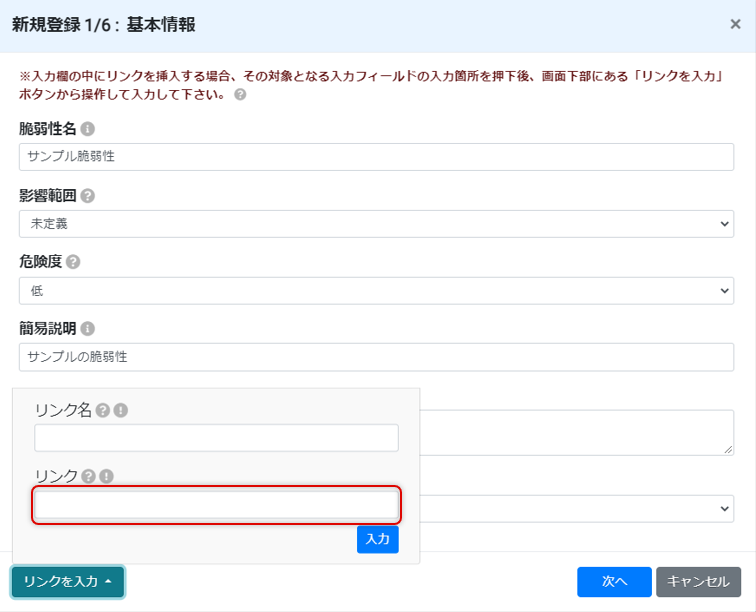Open the 危険度 dropdown showing 低
Screen dimensions: 756x612
click(376, 290)
